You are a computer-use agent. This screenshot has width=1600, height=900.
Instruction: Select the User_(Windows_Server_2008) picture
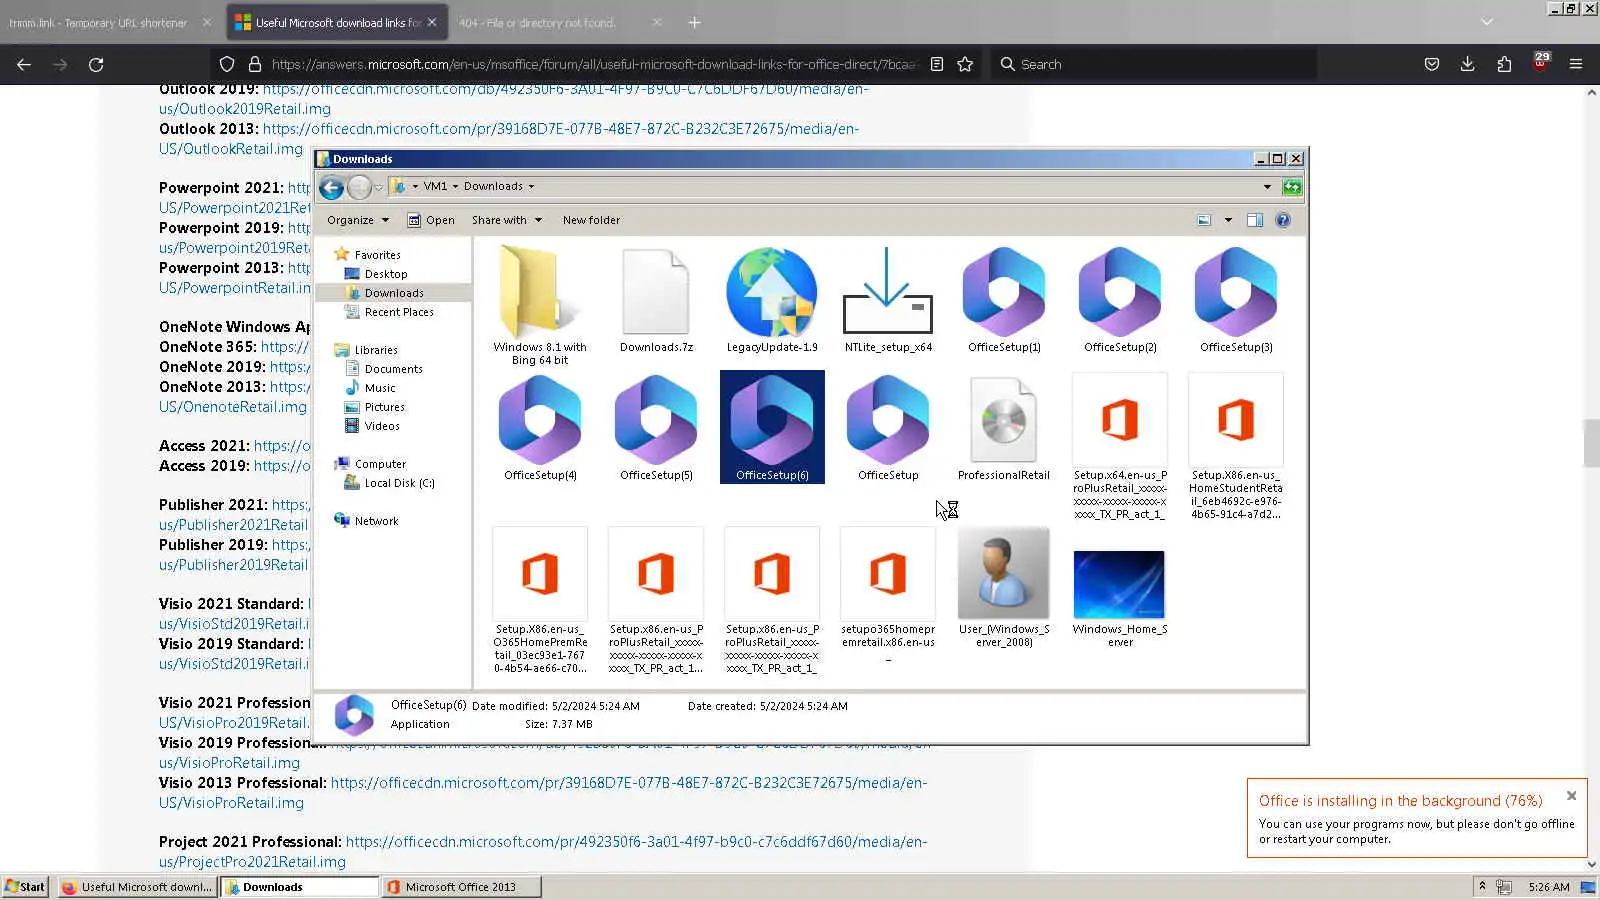pos(1004,588)
